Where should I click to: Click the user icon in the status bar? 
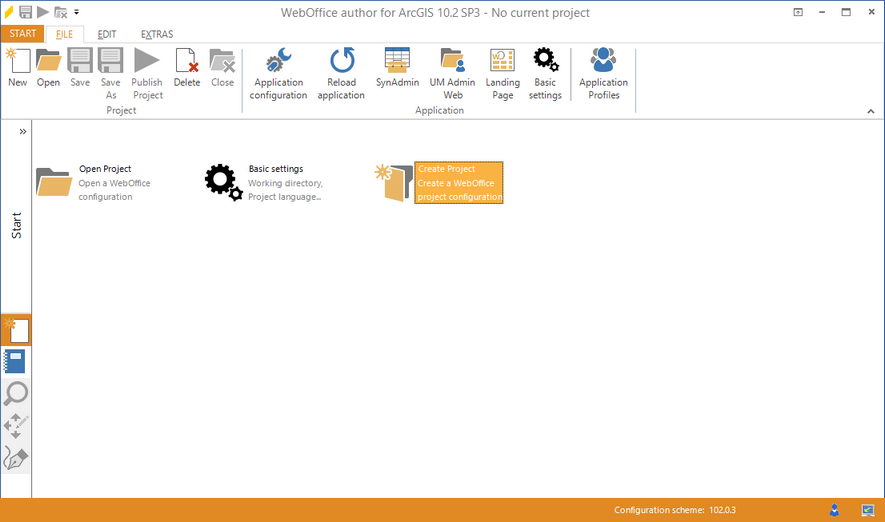tap(834, 510)
